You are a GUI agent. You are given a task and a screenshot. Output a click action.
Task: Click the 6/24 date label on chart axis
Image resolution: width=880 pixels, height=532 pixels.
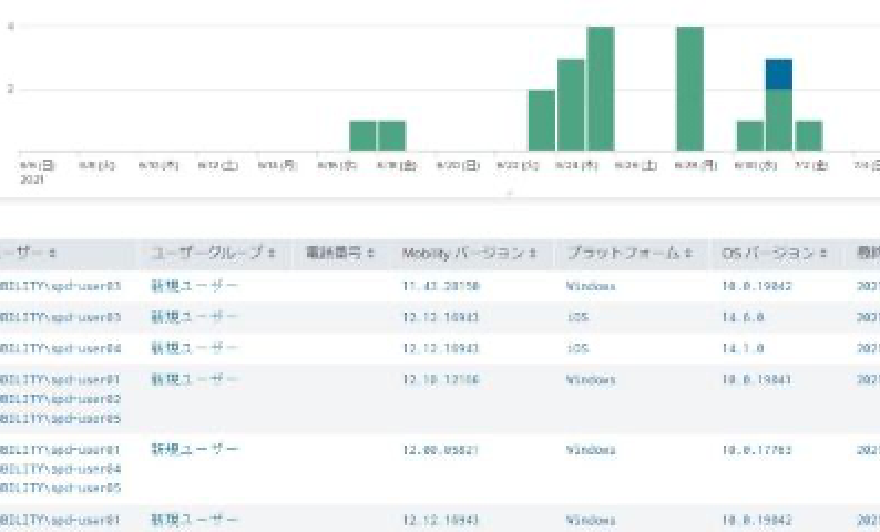click(576, 166)
